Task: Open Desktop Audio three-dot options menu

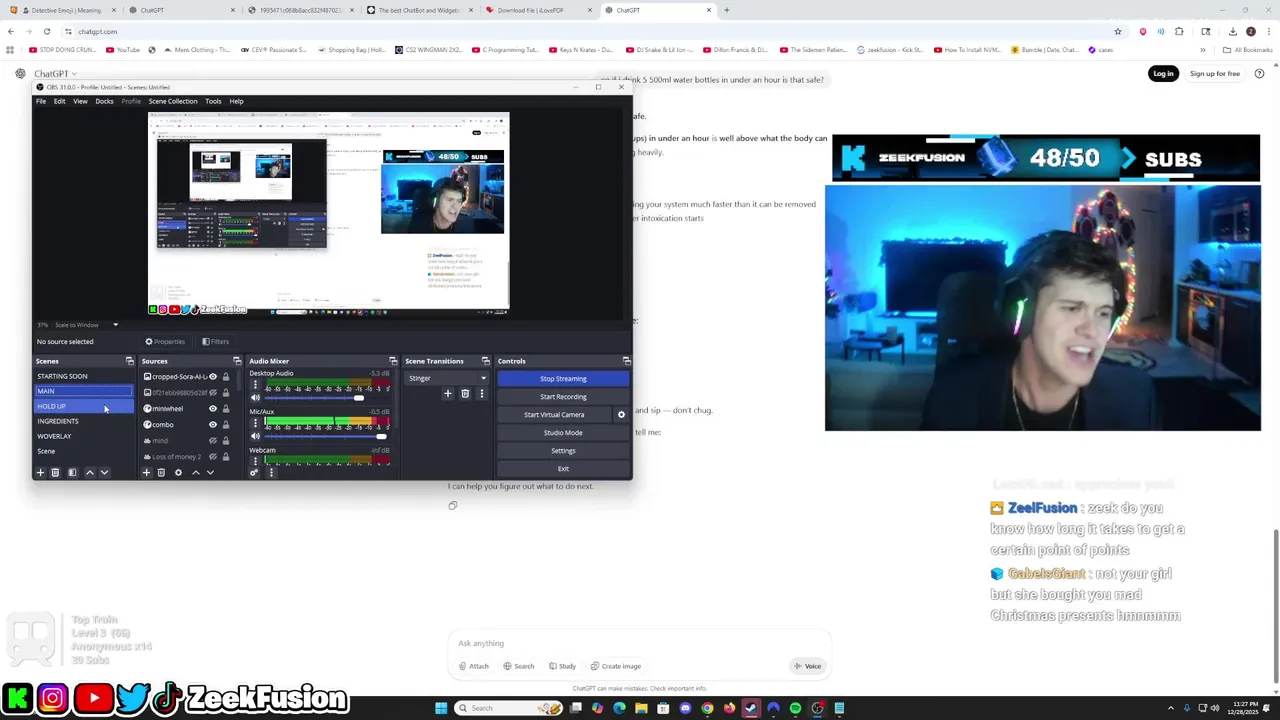Action: coord(255,385)
